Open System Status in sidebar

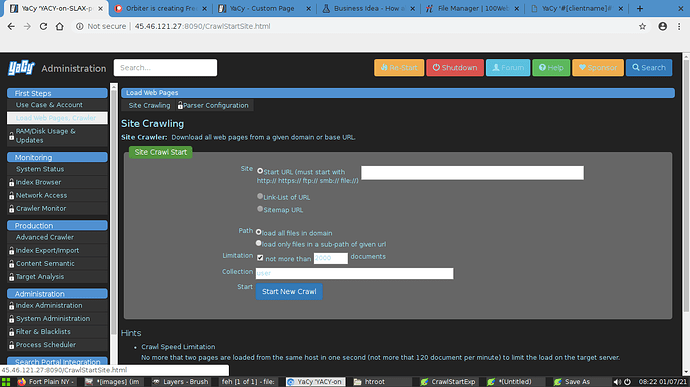click(57, 169)
